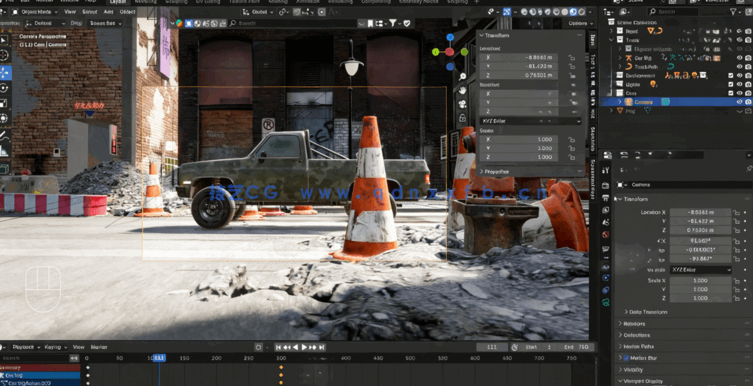
Task: Toggle the Lights collection exclude checkbox
Action: (731, 84)
